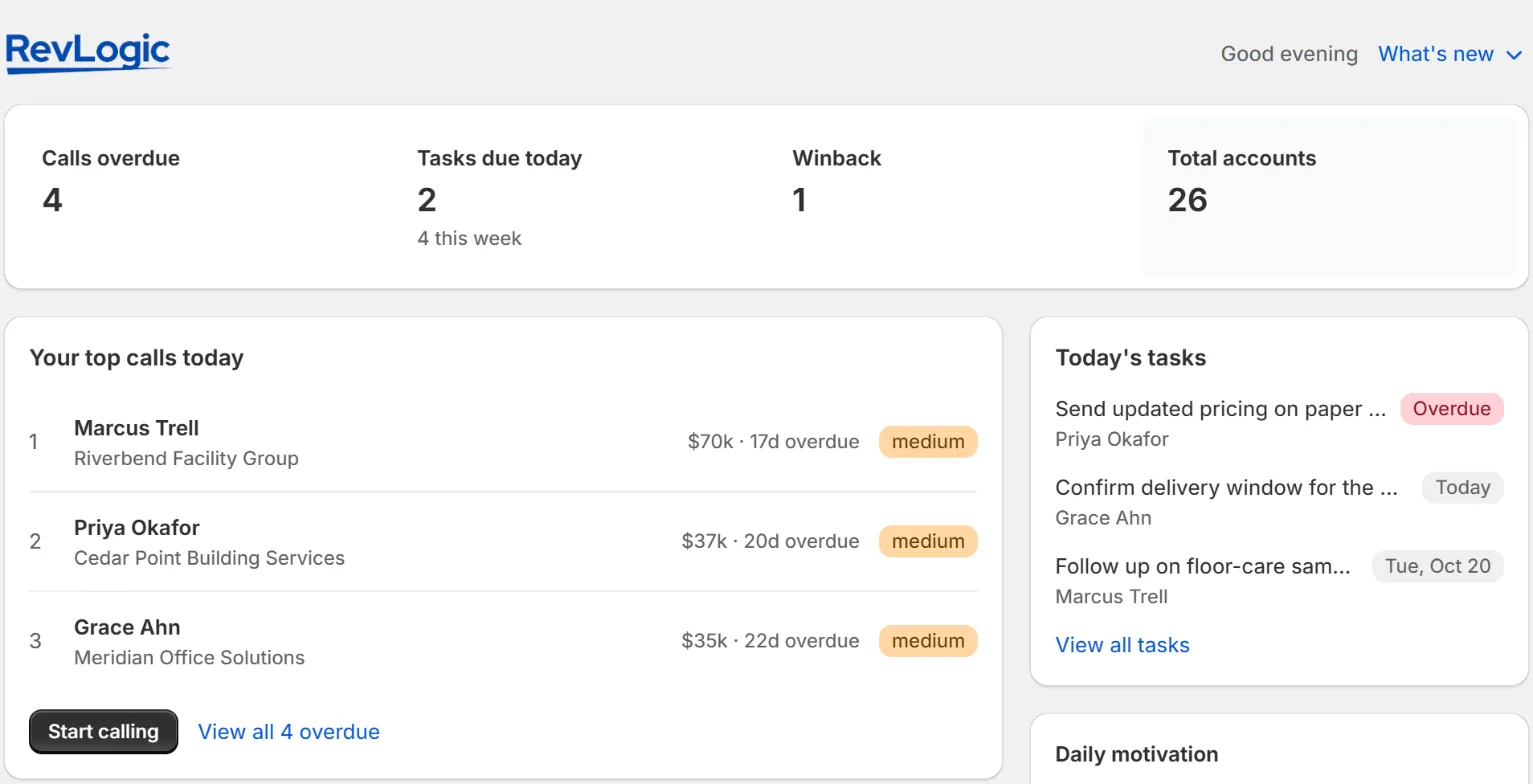Click the 4 this week subtext
Image resolution: width=1533 pixels, height=784 pixels.
pyautogui.click(x=469, y=238)
